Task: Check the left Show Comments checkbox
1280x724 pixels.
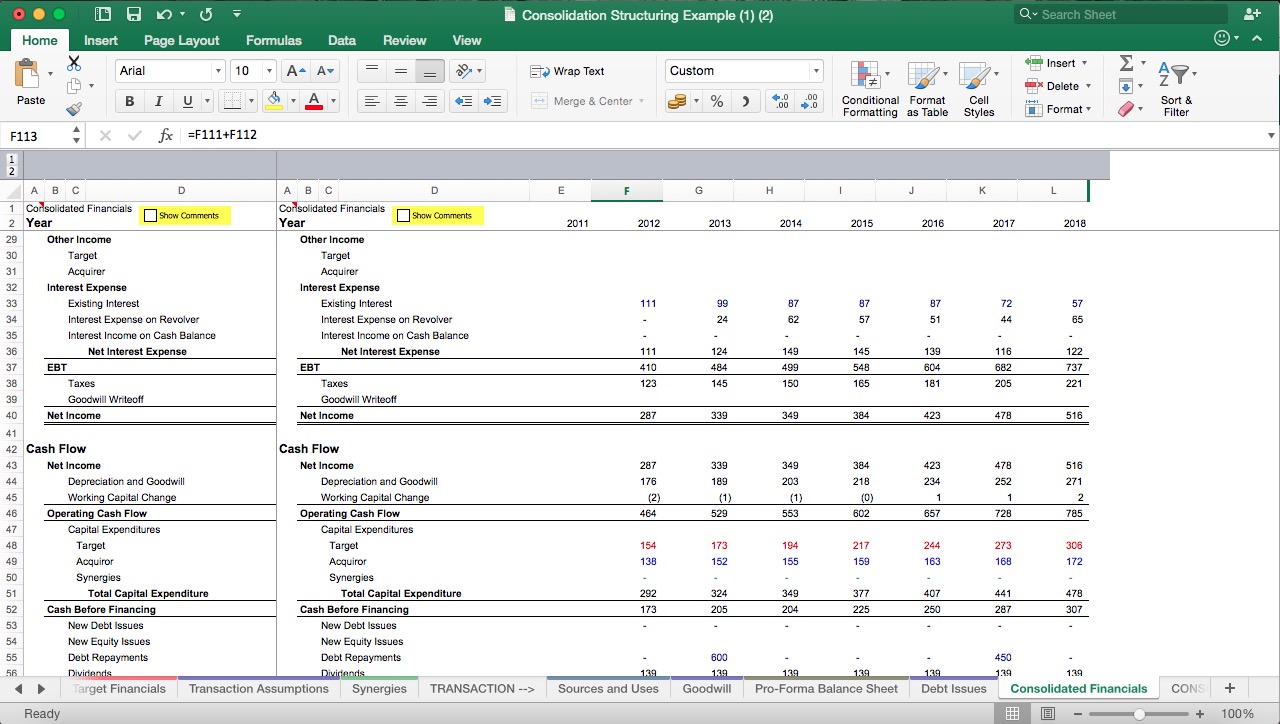Action: (152, 215)
